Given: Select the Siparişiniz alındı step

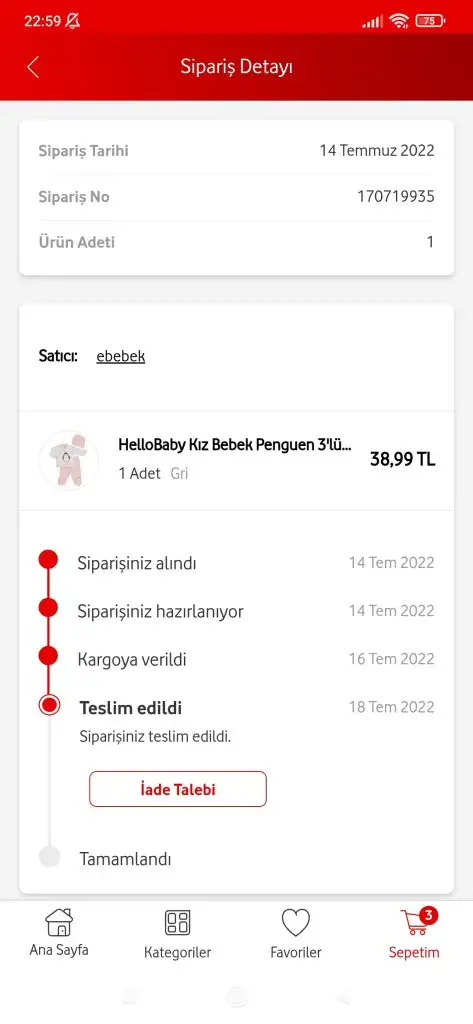Looking at the screenshot, I should tap(137, 563).
